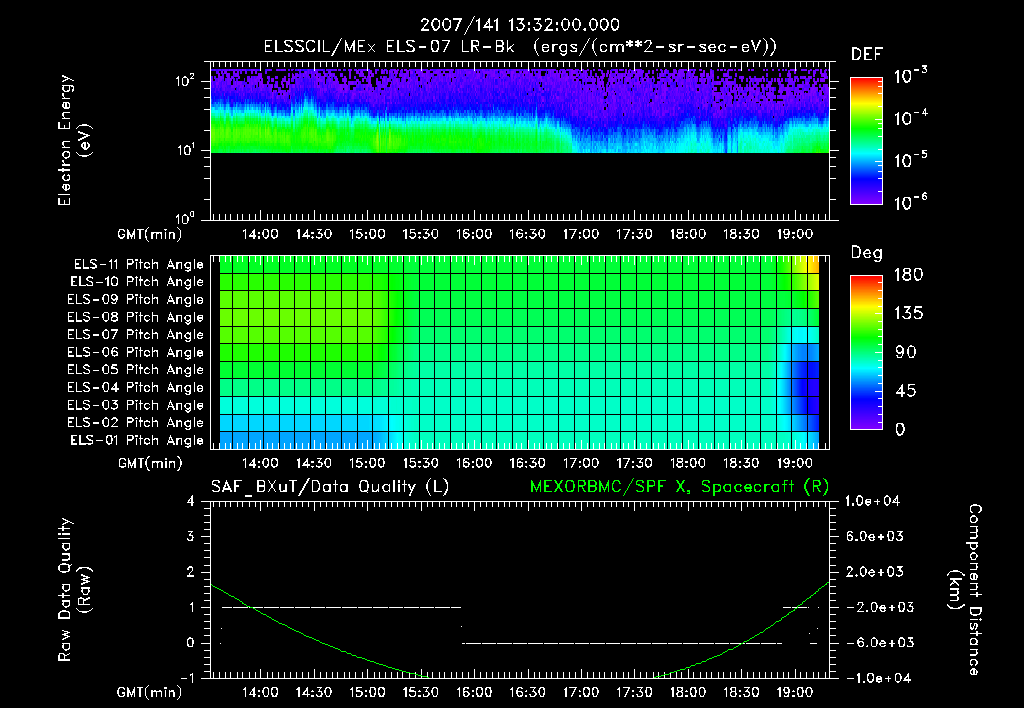Click the SAF_BXuT/Data Quality (L) title
This screenshot has width=1024, height=708.
[330, 487]
